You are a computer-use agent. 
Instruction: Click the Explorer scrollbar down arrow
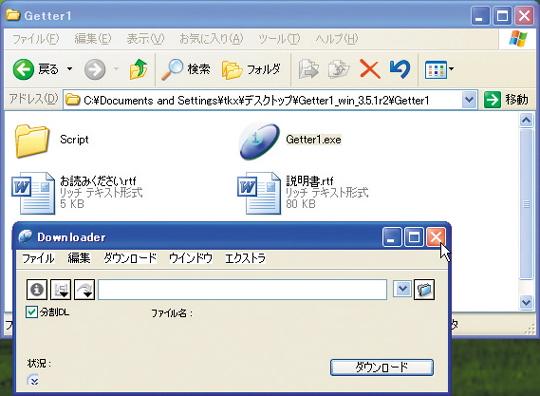point(526,302)
